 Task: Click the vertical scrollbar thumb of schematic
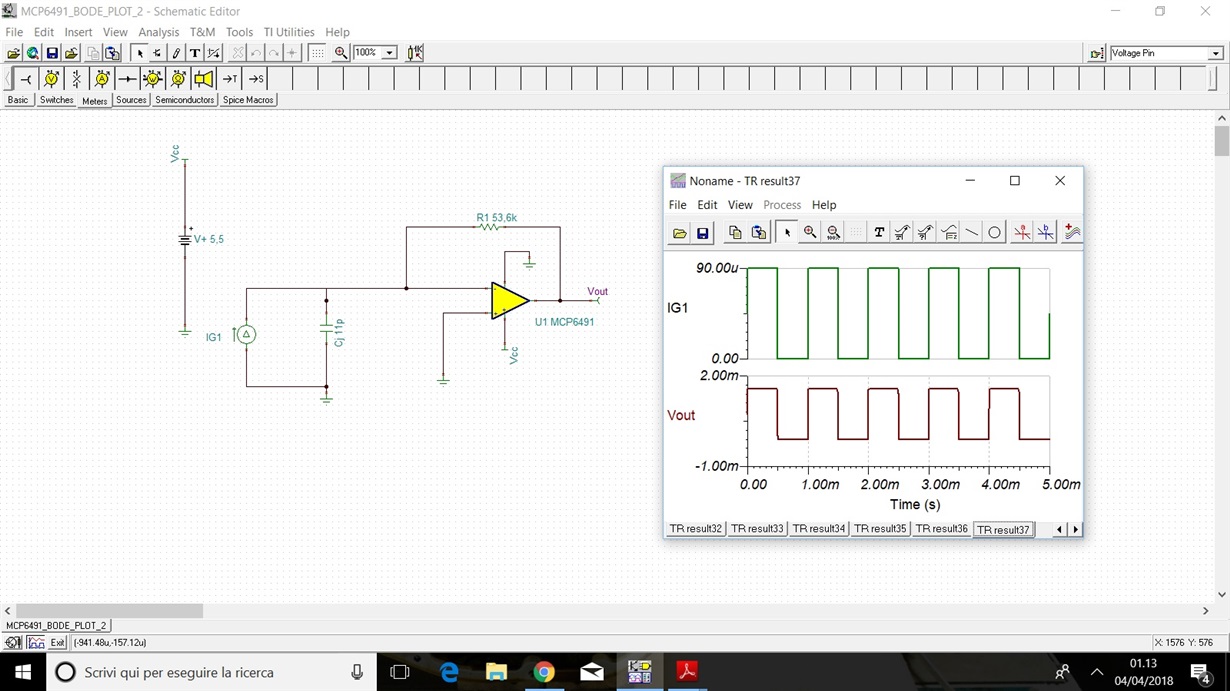click(1222, 141)
